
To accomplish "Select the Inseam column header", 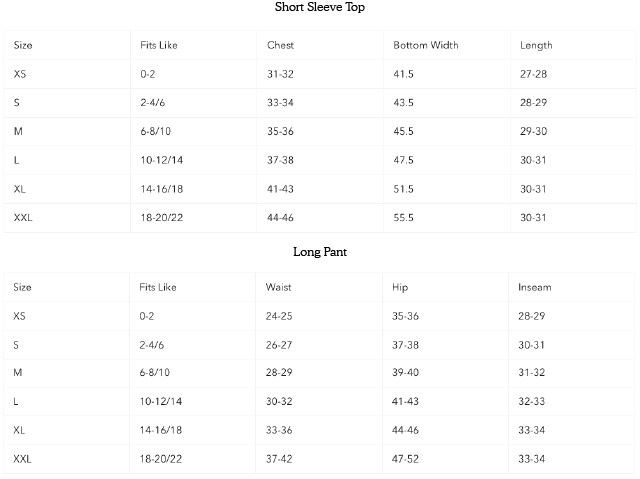I will coord(535,288).
